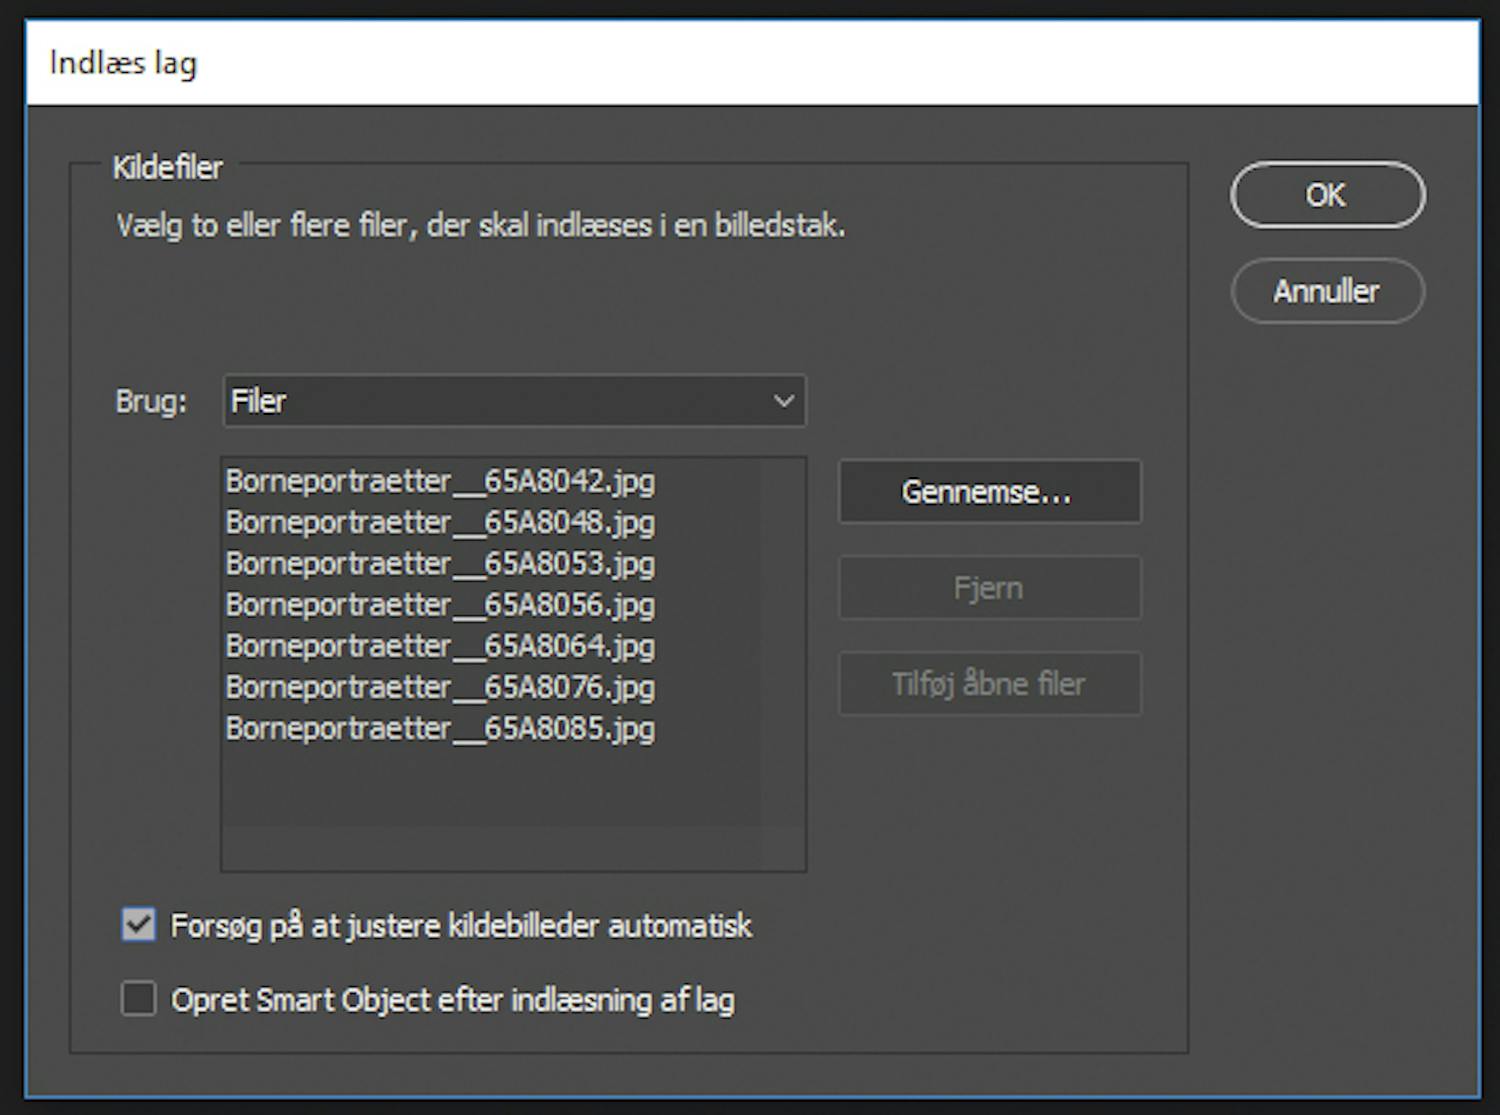Screen dimensions: 1500x1115
Task: Click the chevron arrow on Brug combo box
Action: click(783, 401)
